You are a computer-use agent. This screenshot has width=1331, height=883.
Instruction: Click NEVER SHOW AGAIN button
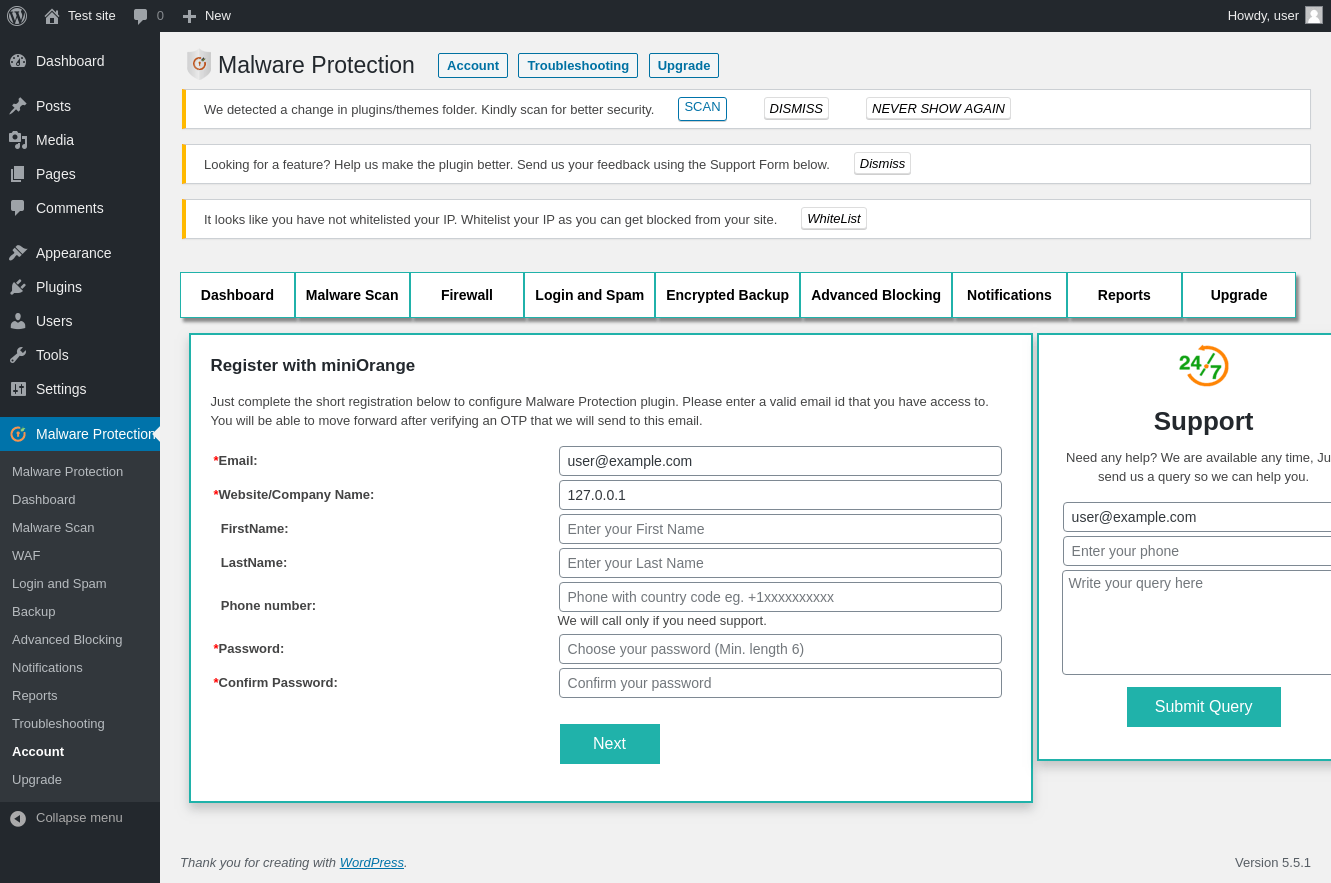pos(938,108)
